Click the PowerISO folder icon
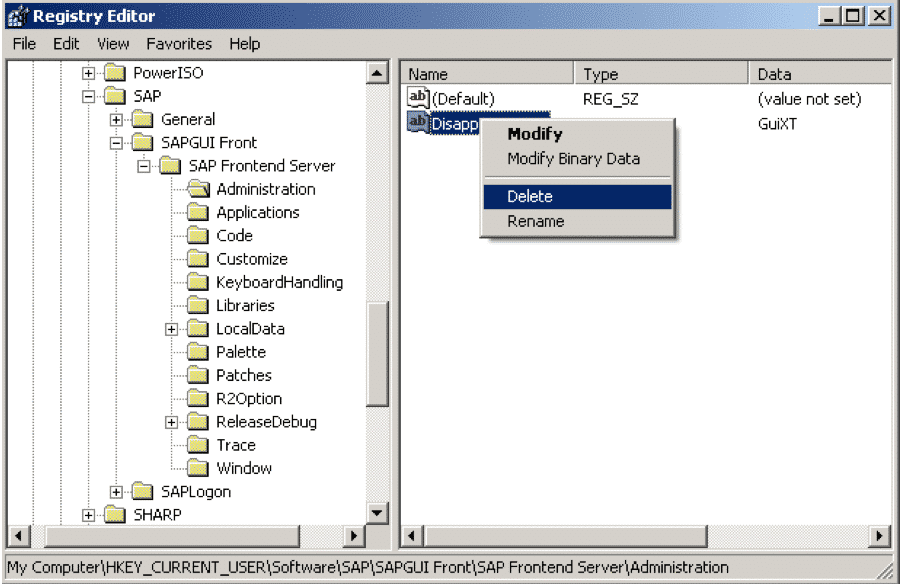 115,73
